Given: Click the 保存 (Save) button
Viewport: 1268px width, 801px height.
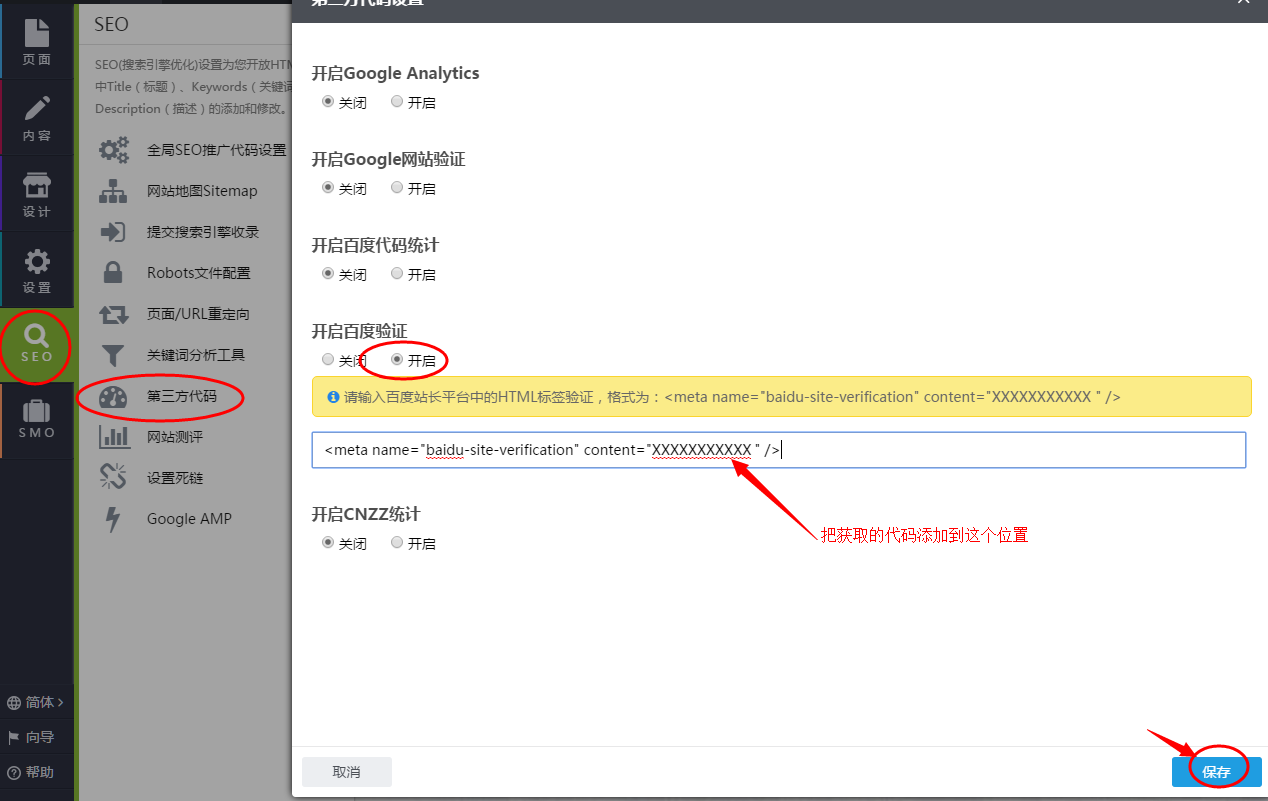Looking at the screenshot, I should [x=1216, y=772].
